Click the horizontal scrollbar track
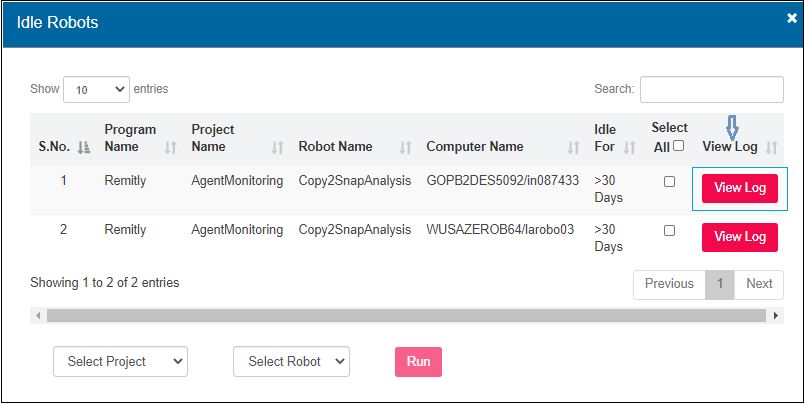 [x=400, y=315]
